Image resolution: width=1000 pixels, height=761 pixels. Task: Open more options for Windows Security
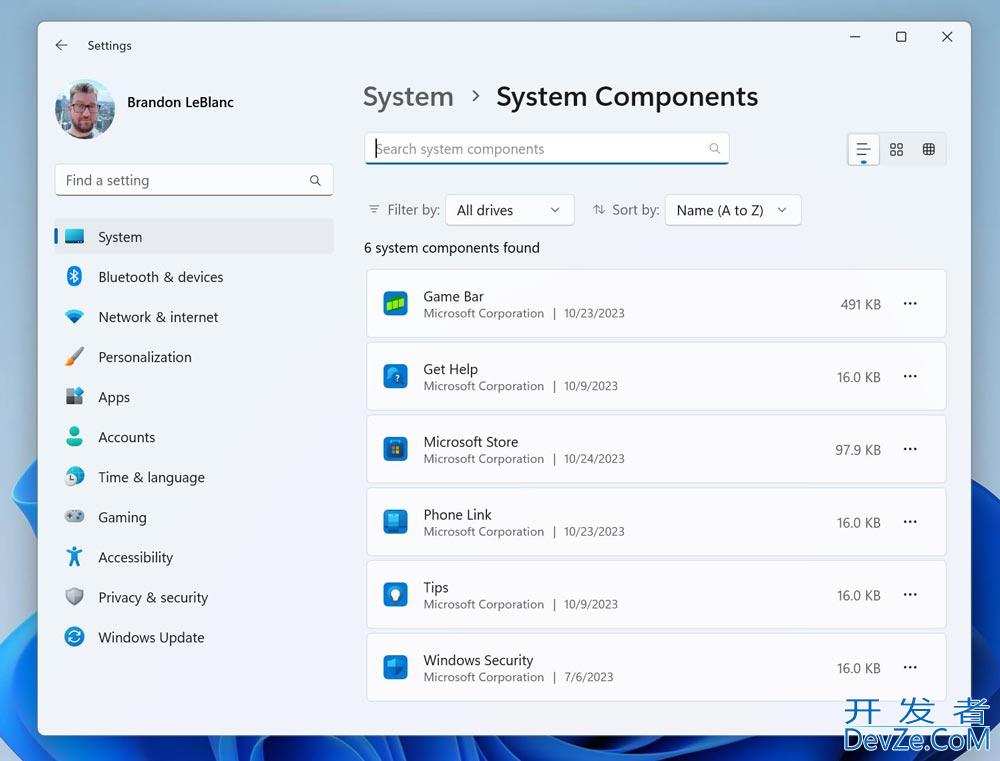[x=910, y=667]
